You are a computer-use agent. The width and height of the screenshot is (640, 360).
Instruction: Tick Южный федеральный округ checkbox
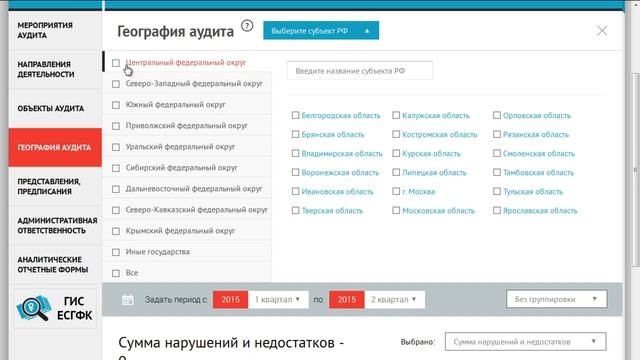[116, 105]
